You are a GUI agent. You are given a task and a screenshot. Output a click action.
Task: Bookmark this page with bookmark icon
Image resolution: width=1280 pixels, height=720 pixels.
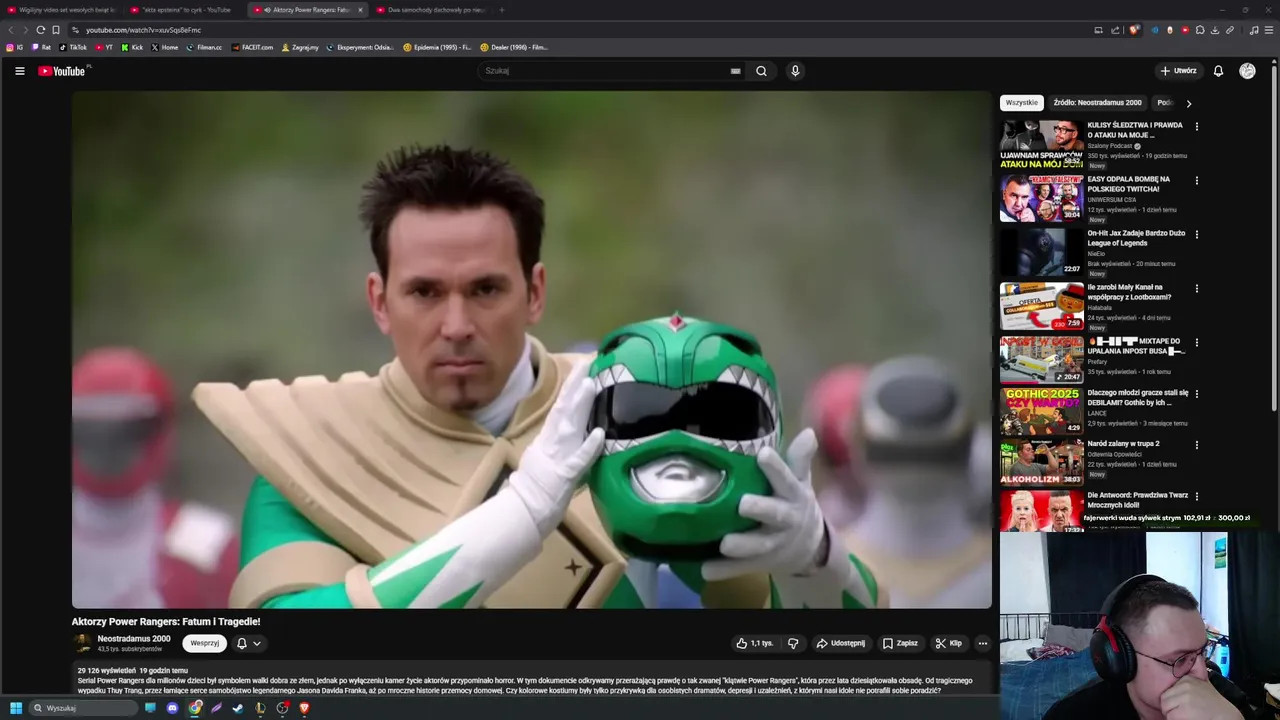[56, 30]
